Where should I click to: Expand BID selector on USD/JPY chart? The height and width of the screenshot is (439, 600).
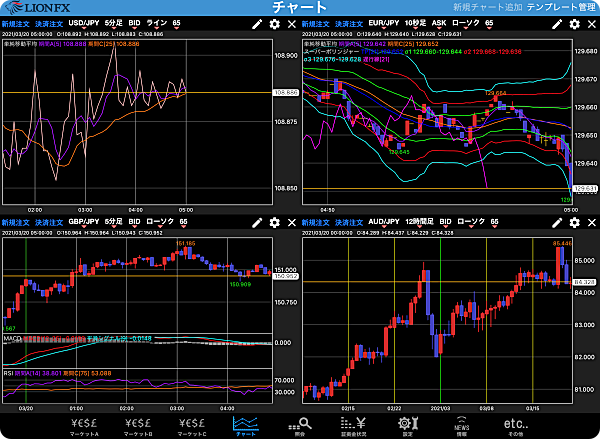coord(134,24)
